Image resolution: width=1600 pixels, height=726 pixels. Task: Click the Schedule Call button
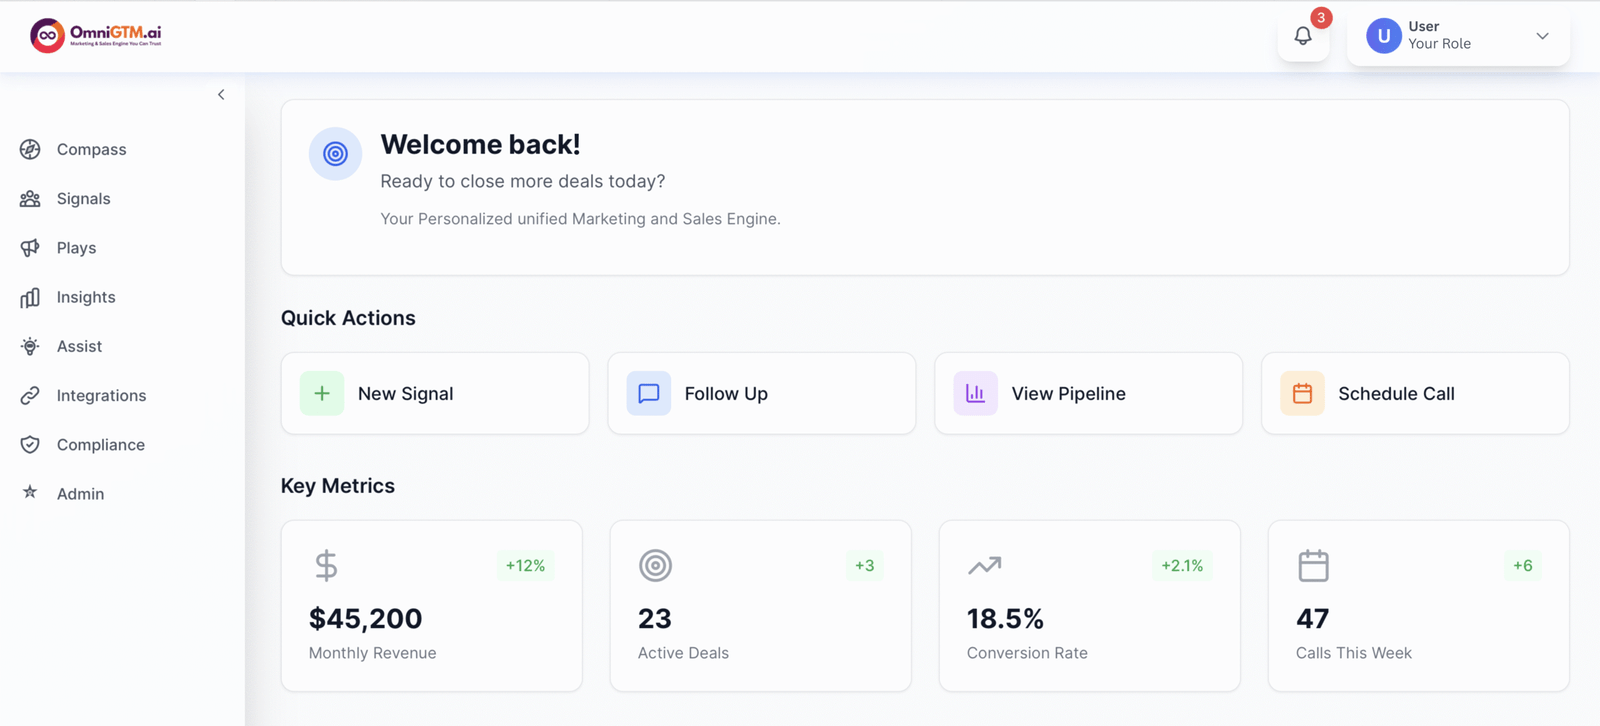(1415, 393)
